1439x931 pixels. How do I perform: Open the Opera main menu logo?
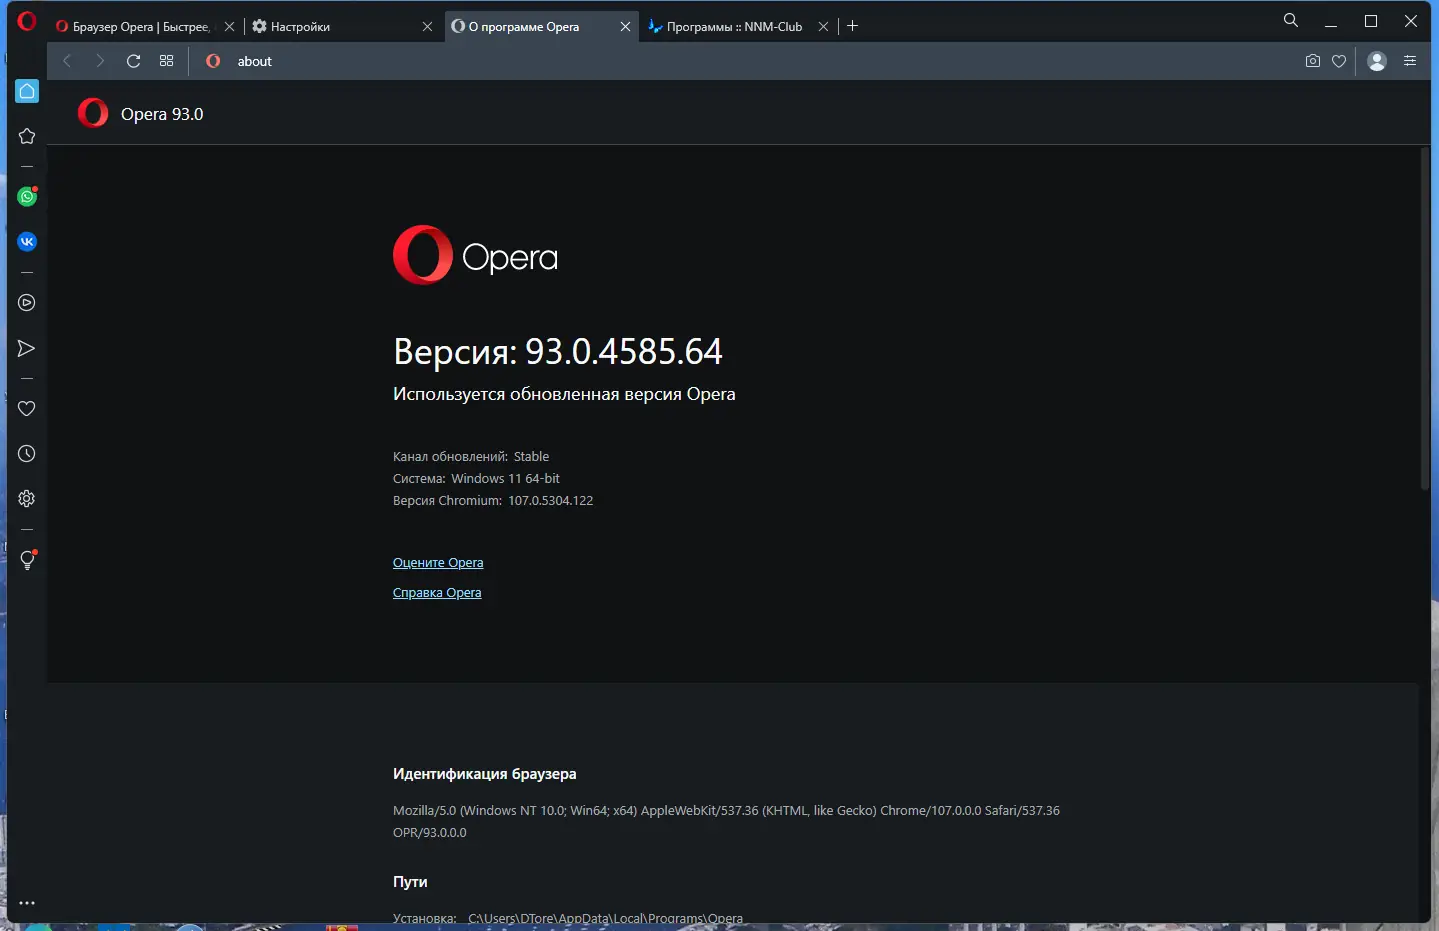point(27,20)
